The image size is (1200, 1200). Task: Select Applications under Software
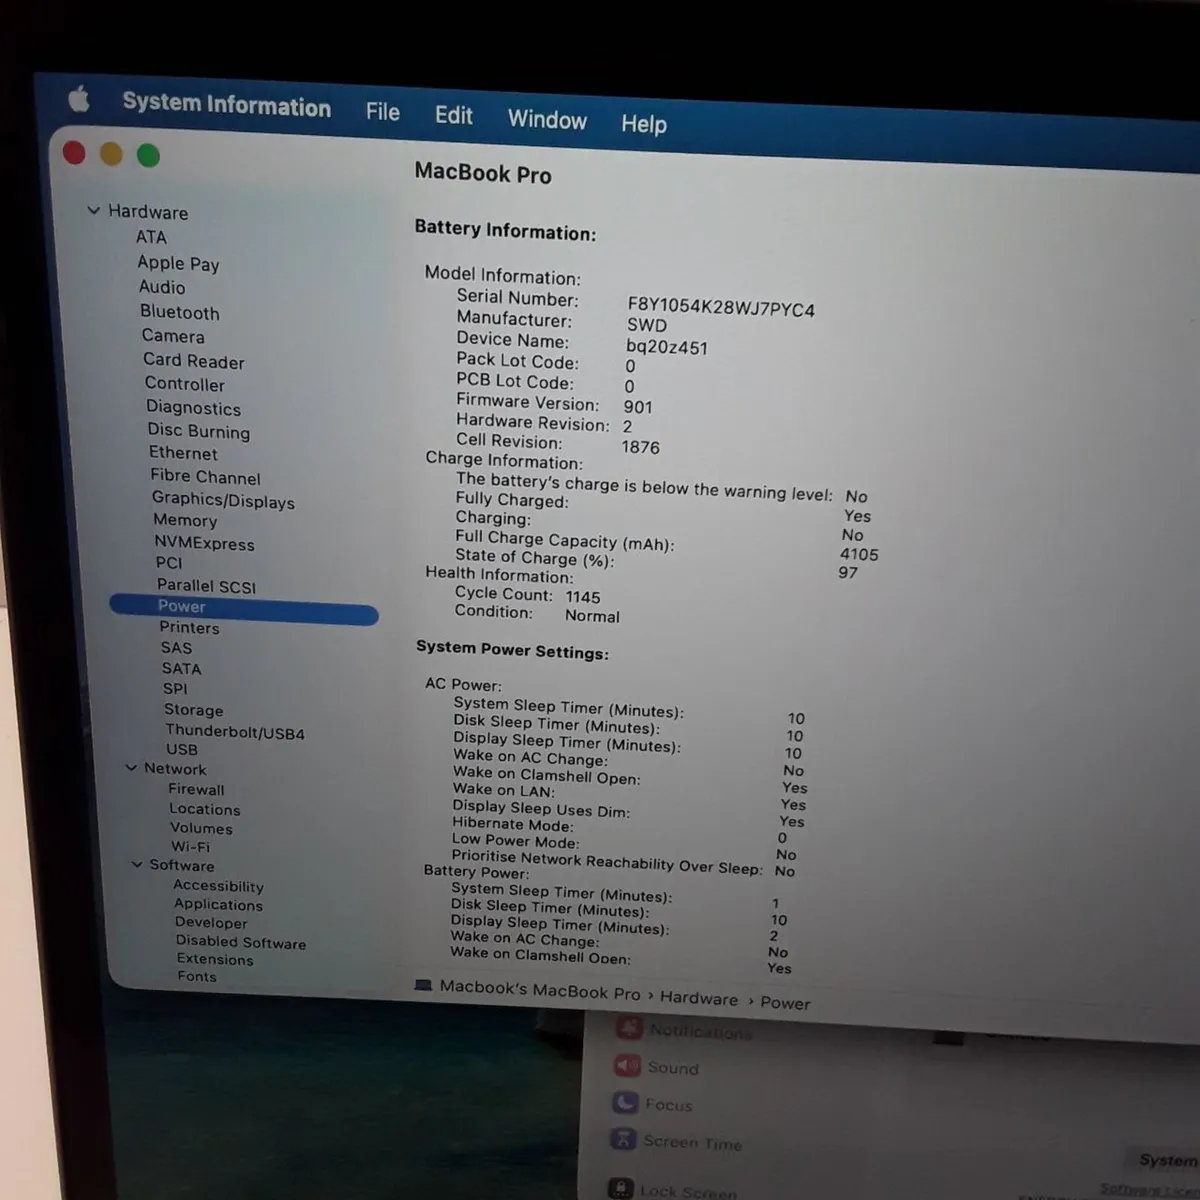218,905
